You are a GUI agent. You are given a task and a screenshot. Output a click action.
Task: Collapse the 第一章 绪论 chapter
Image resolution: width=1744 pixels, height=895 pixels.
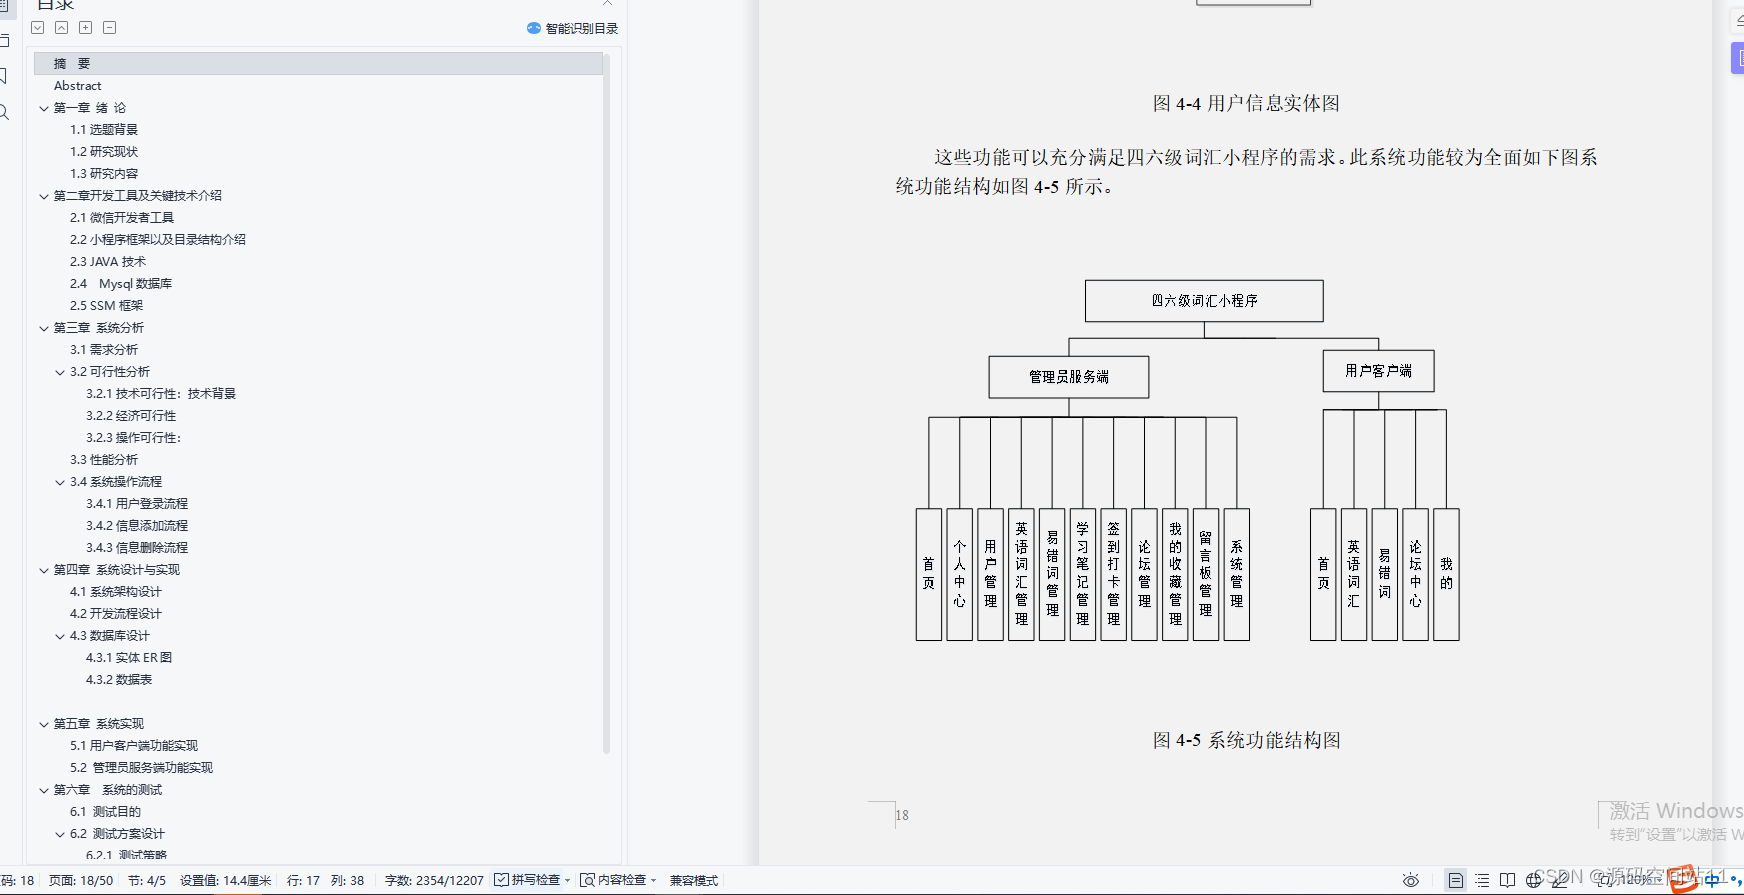pyautogui.click(x=44, y=108)
